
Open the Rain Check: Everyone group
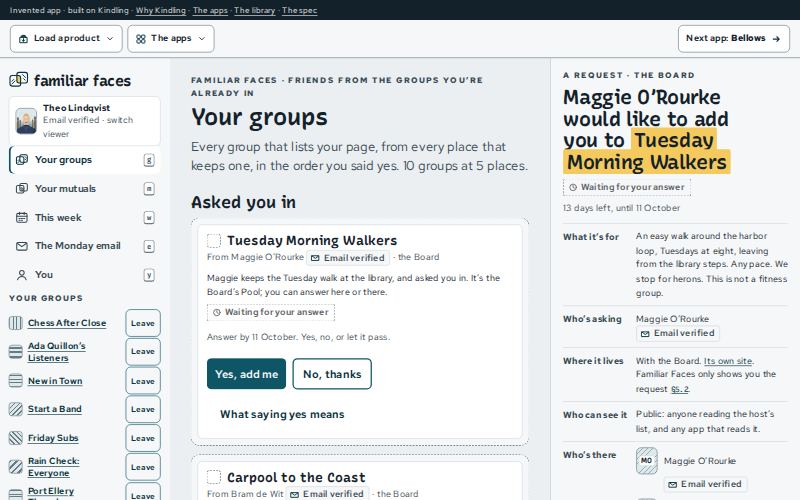(x=54, y=467)
